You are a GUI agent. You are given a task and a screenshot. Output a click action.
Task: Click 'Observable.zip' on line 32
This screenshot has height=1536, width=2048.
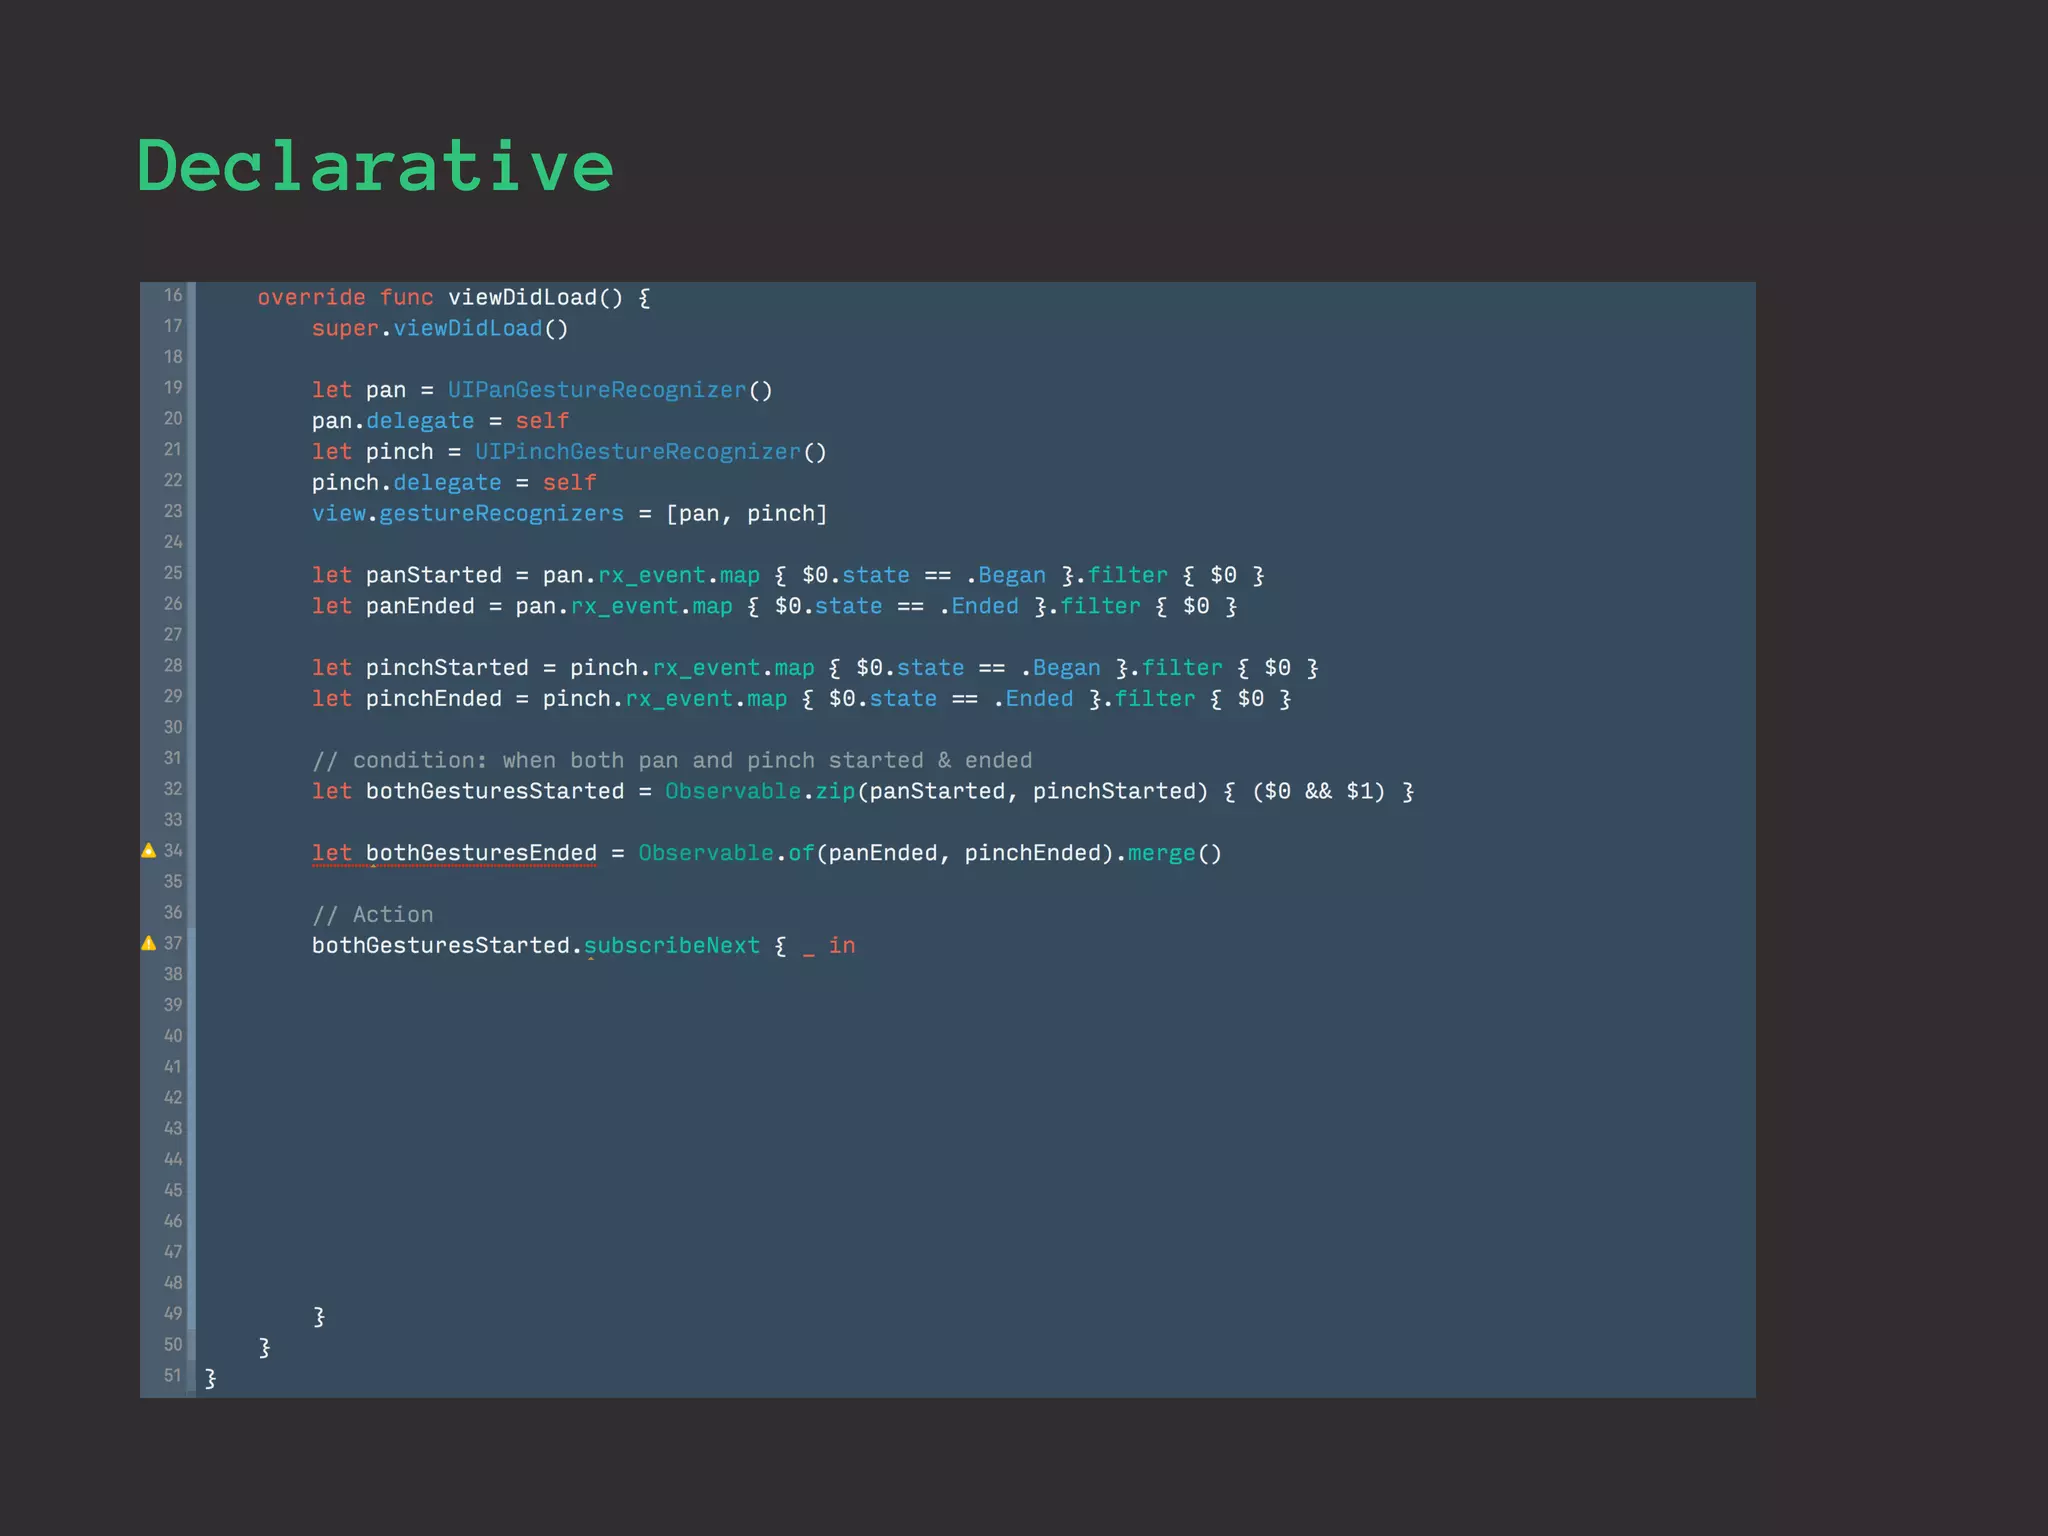tap(760, 792)
